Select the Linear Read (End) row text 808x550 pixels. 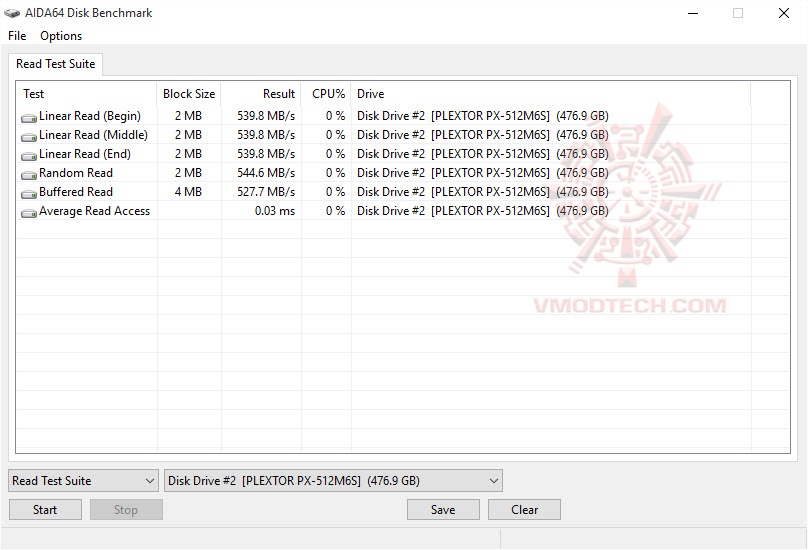click(x=85, y=154)
